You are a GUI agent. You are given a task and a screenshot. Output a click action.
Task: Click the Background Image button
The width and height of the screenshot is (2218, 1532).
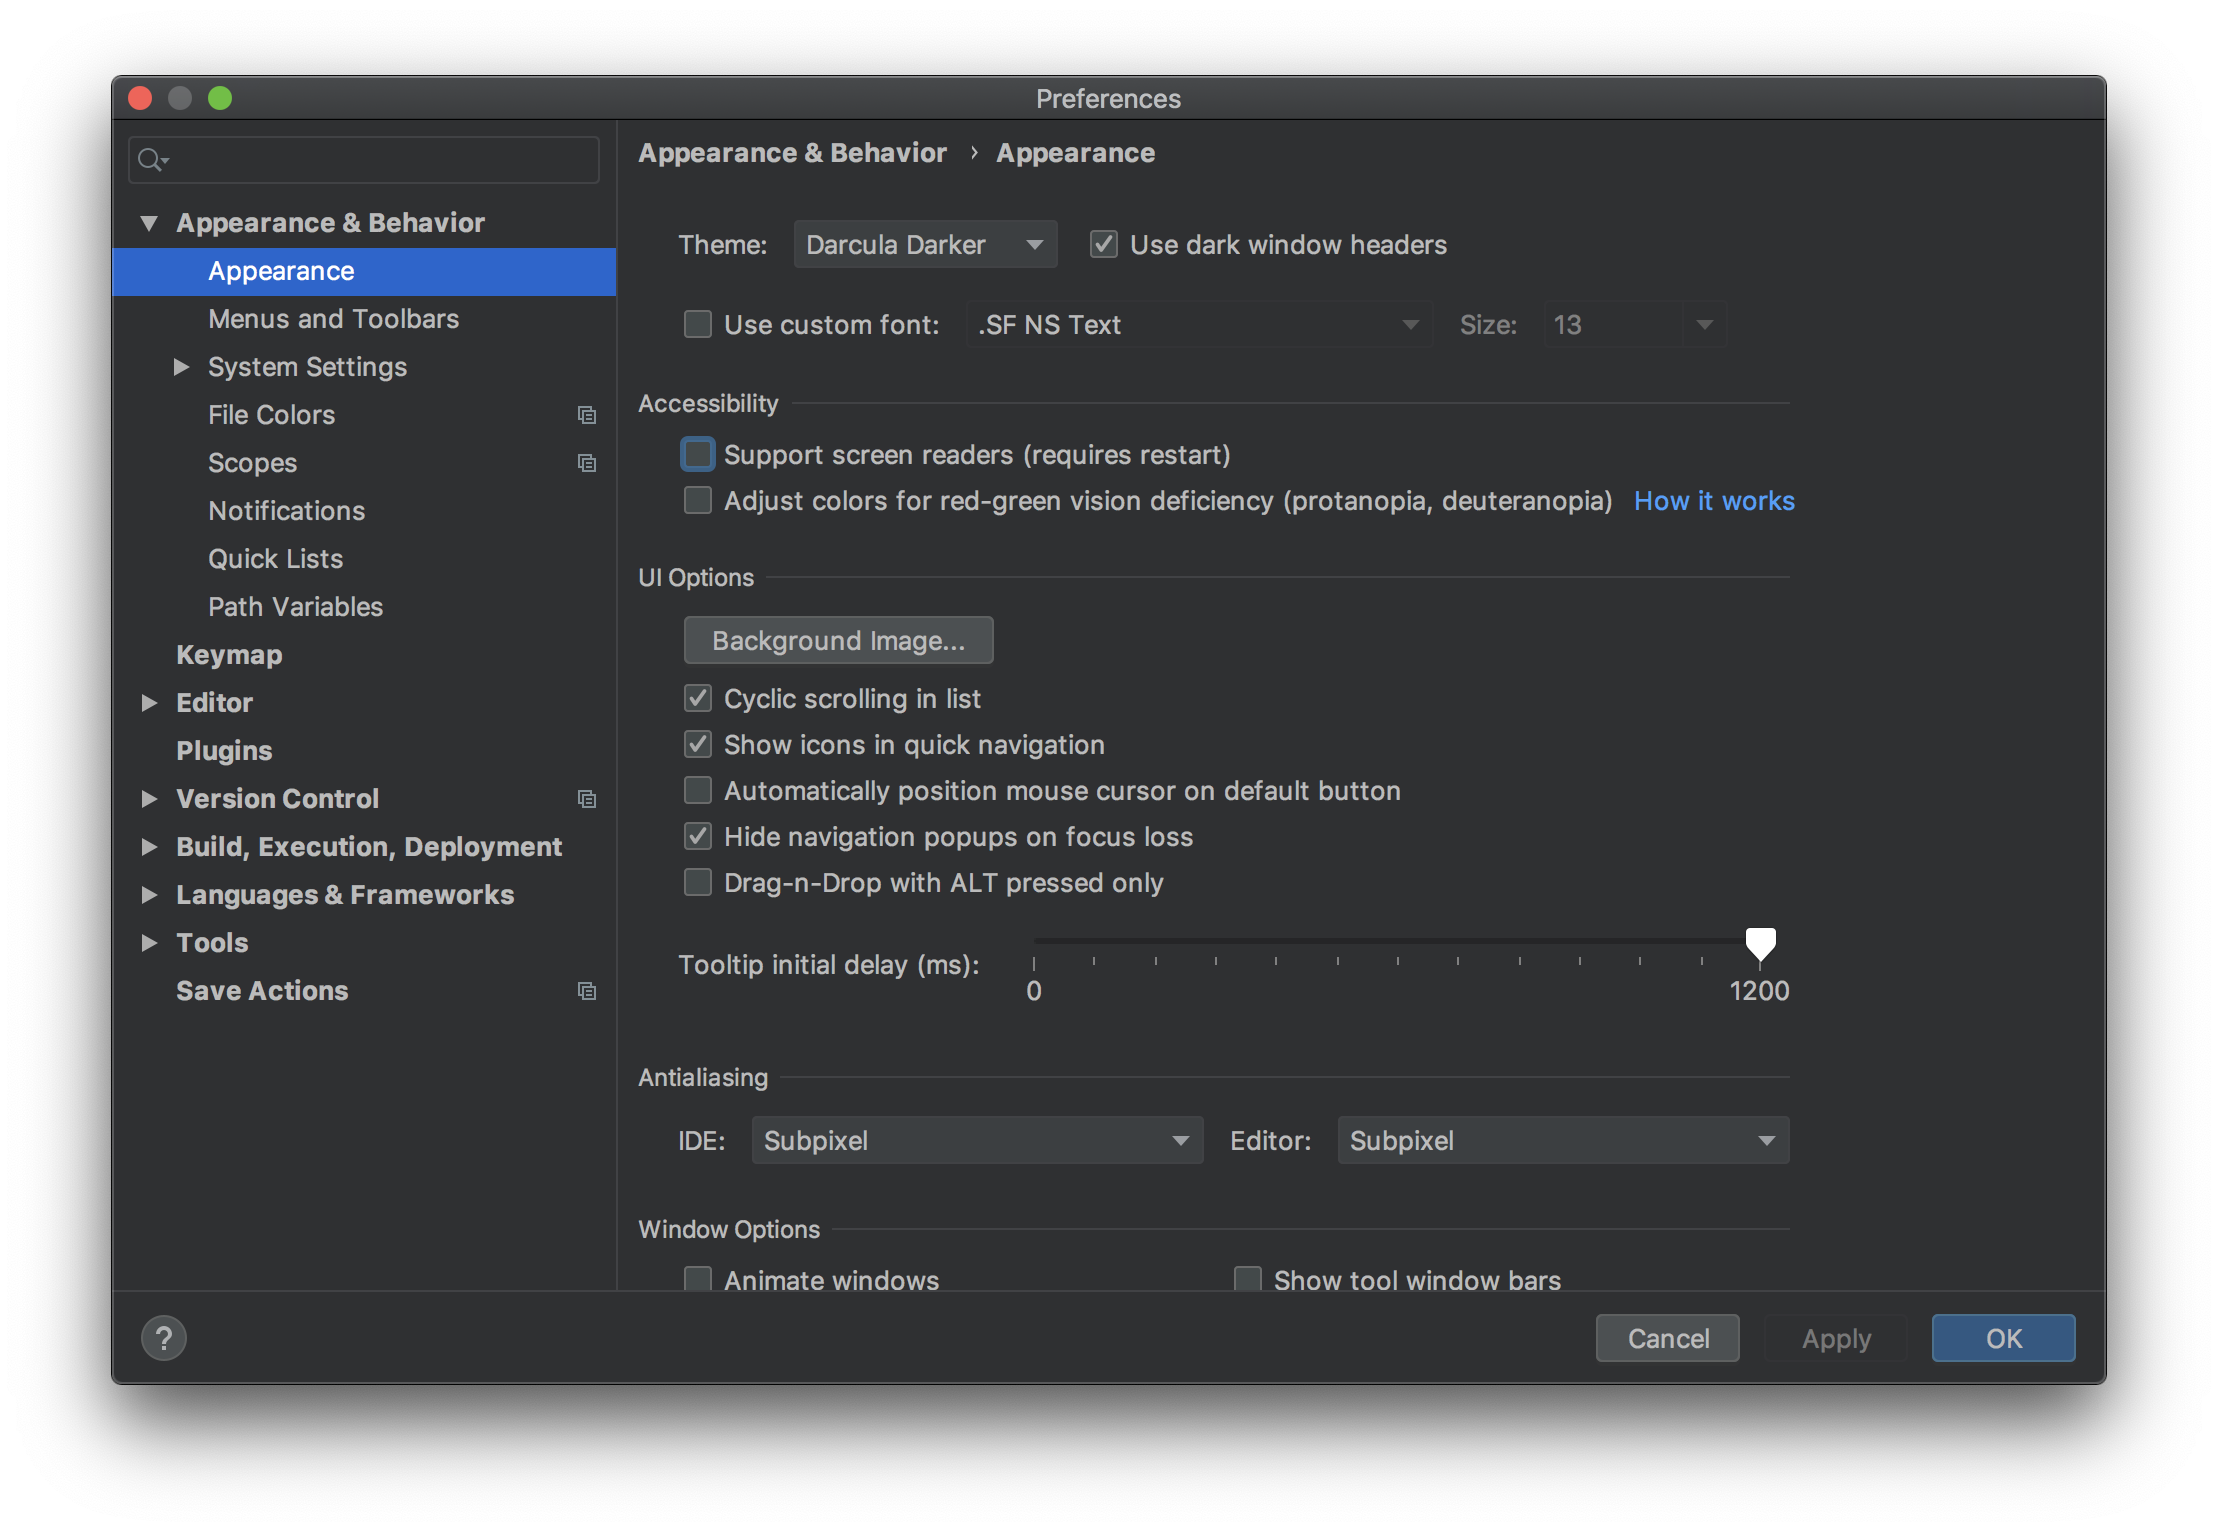pyautogui.click(x=838, y=641)
